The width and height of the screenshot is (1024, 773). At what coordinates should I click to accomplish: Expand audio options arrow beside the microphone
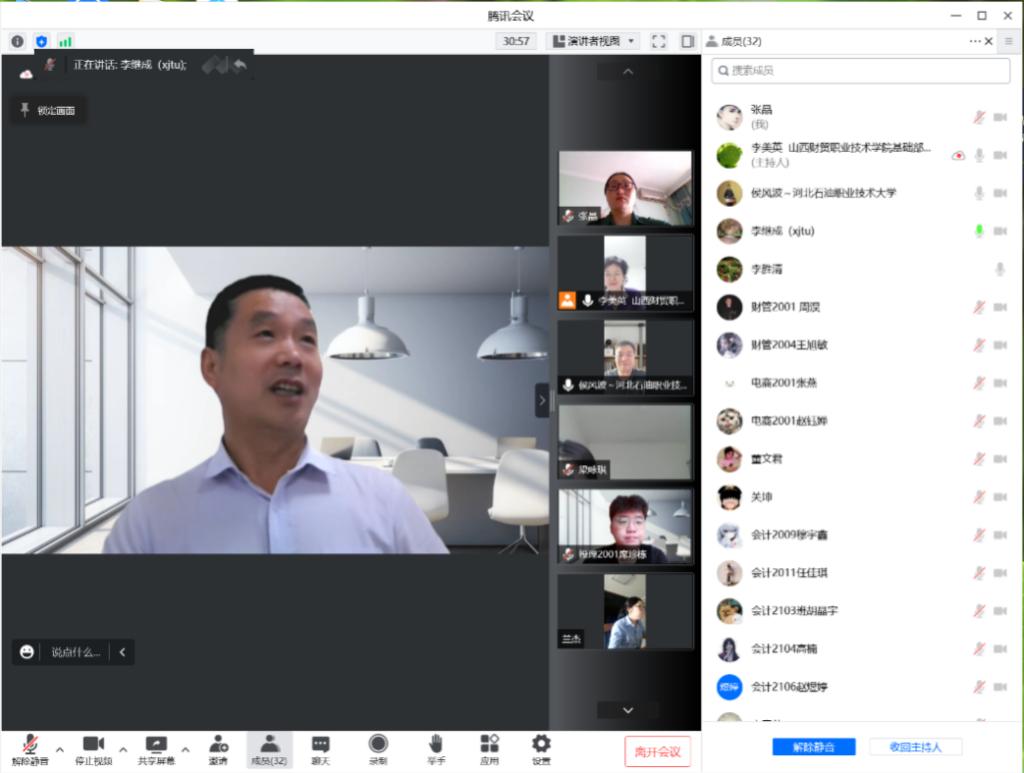tap(59, 749)
